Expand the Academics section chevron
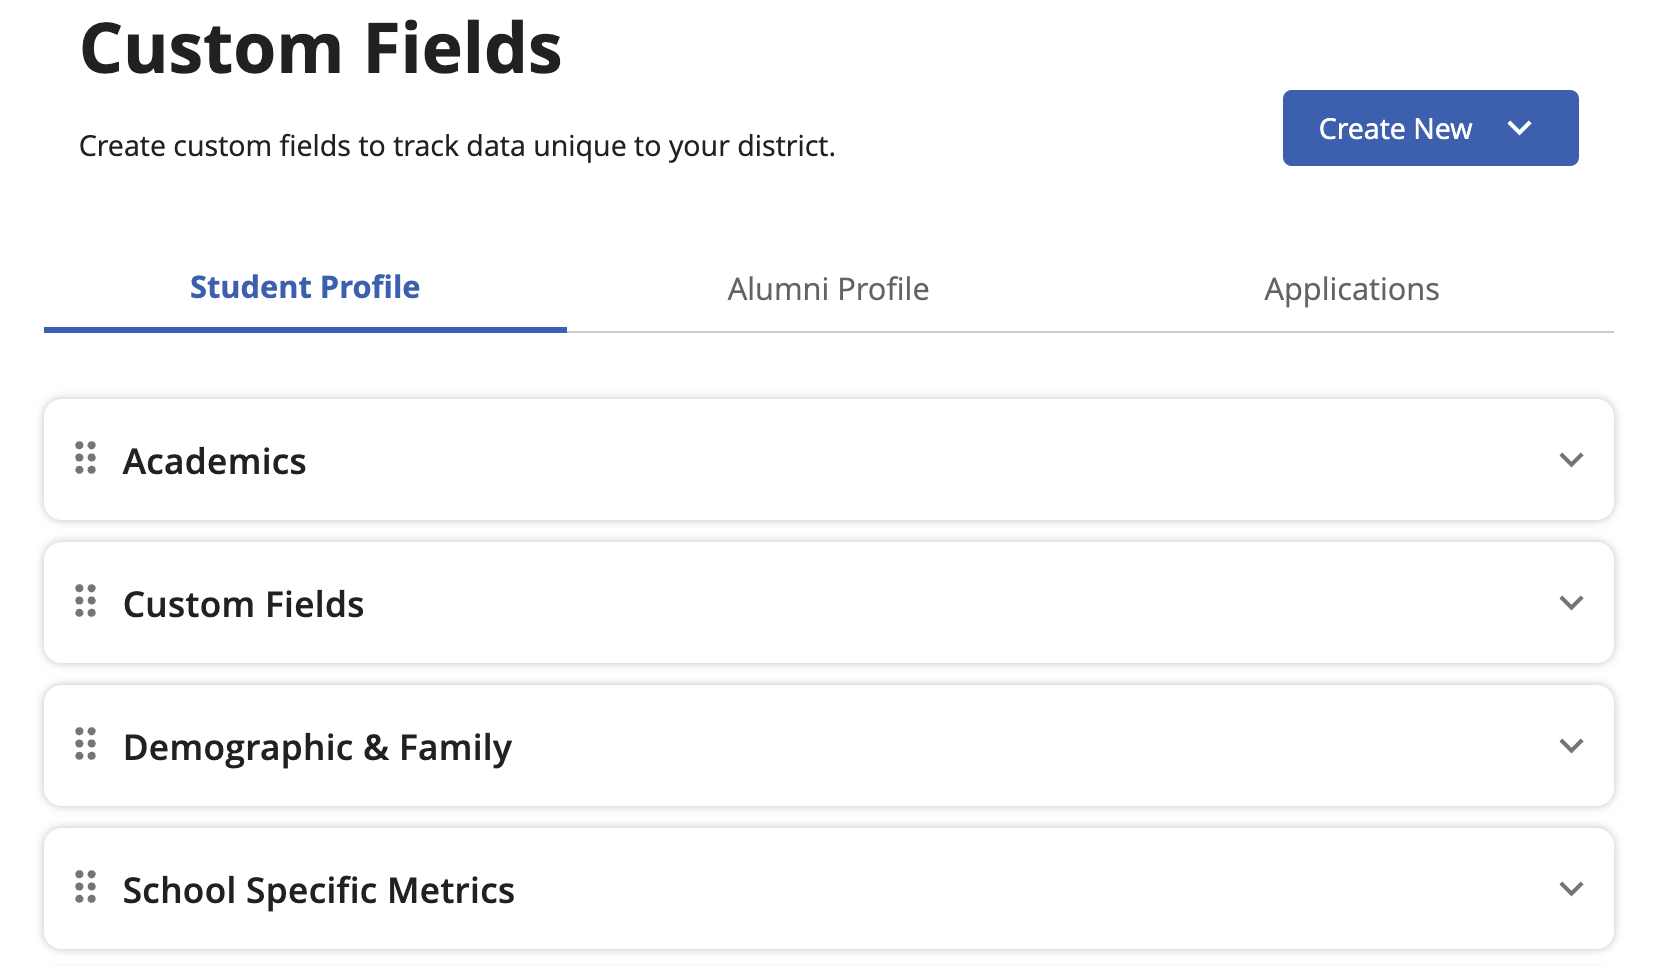Screen dimensions: 1680x966 (x=1571, y=460)
